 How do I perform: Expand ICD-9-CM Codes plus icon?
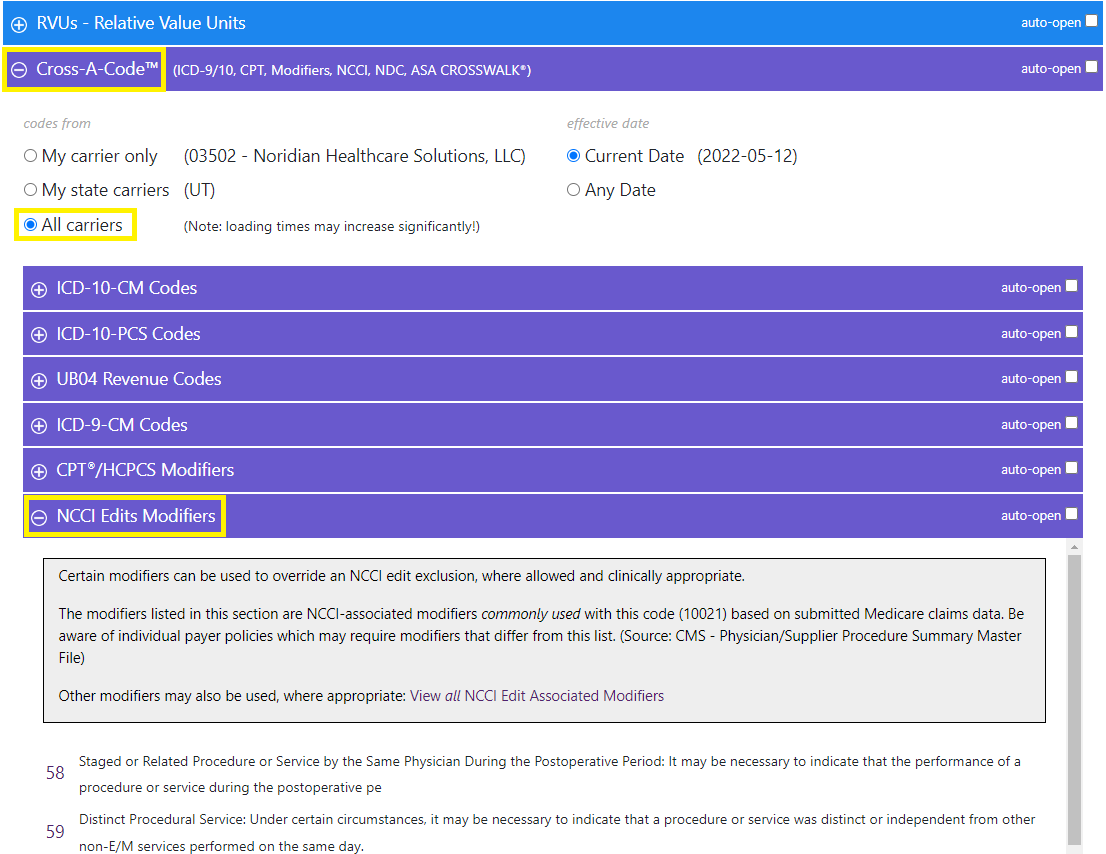(x=40, y=426)
